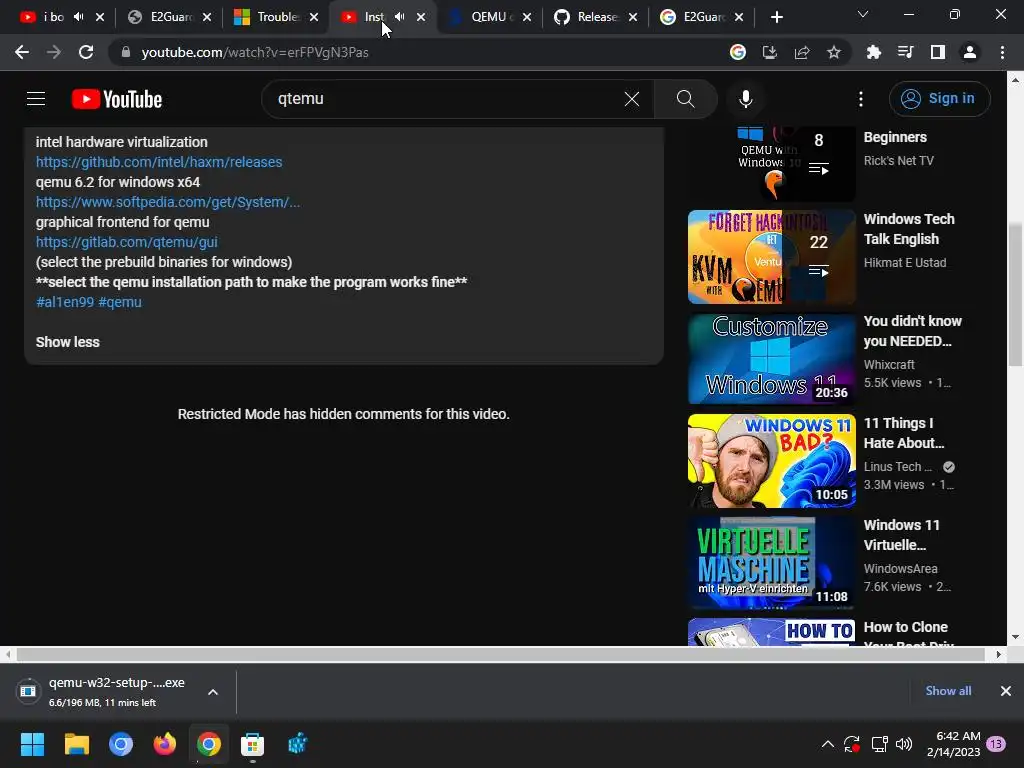
Task: Go back to previous page
Action: click(x=22, y=52)
